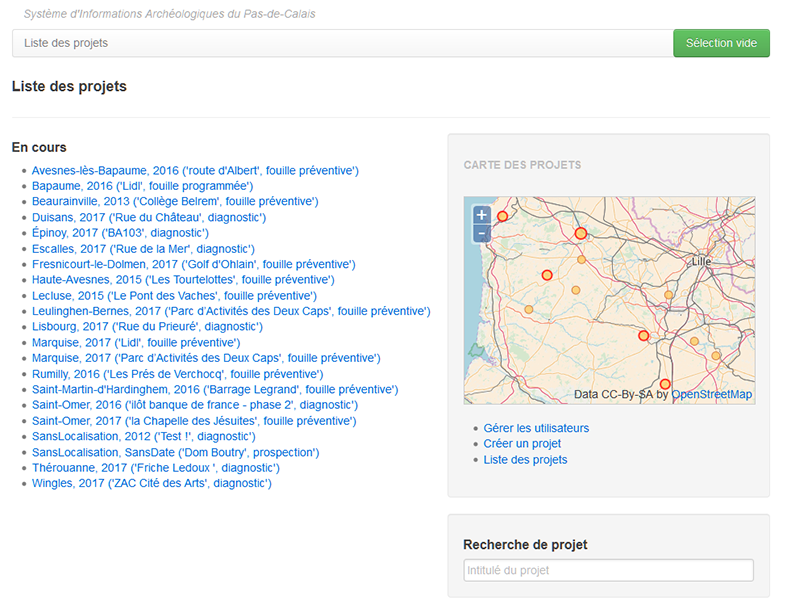Click 'Liste des projets' link under the map
The image size is (787, 613).
[525, 460]
